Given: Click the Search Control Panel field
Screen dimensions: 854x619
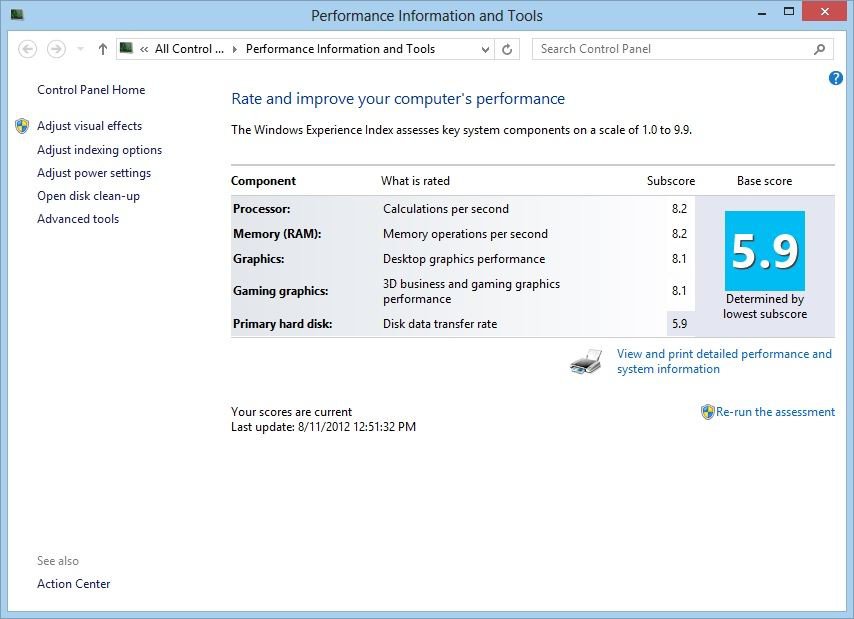Looking at the screenshot, I should pos(683,49).
